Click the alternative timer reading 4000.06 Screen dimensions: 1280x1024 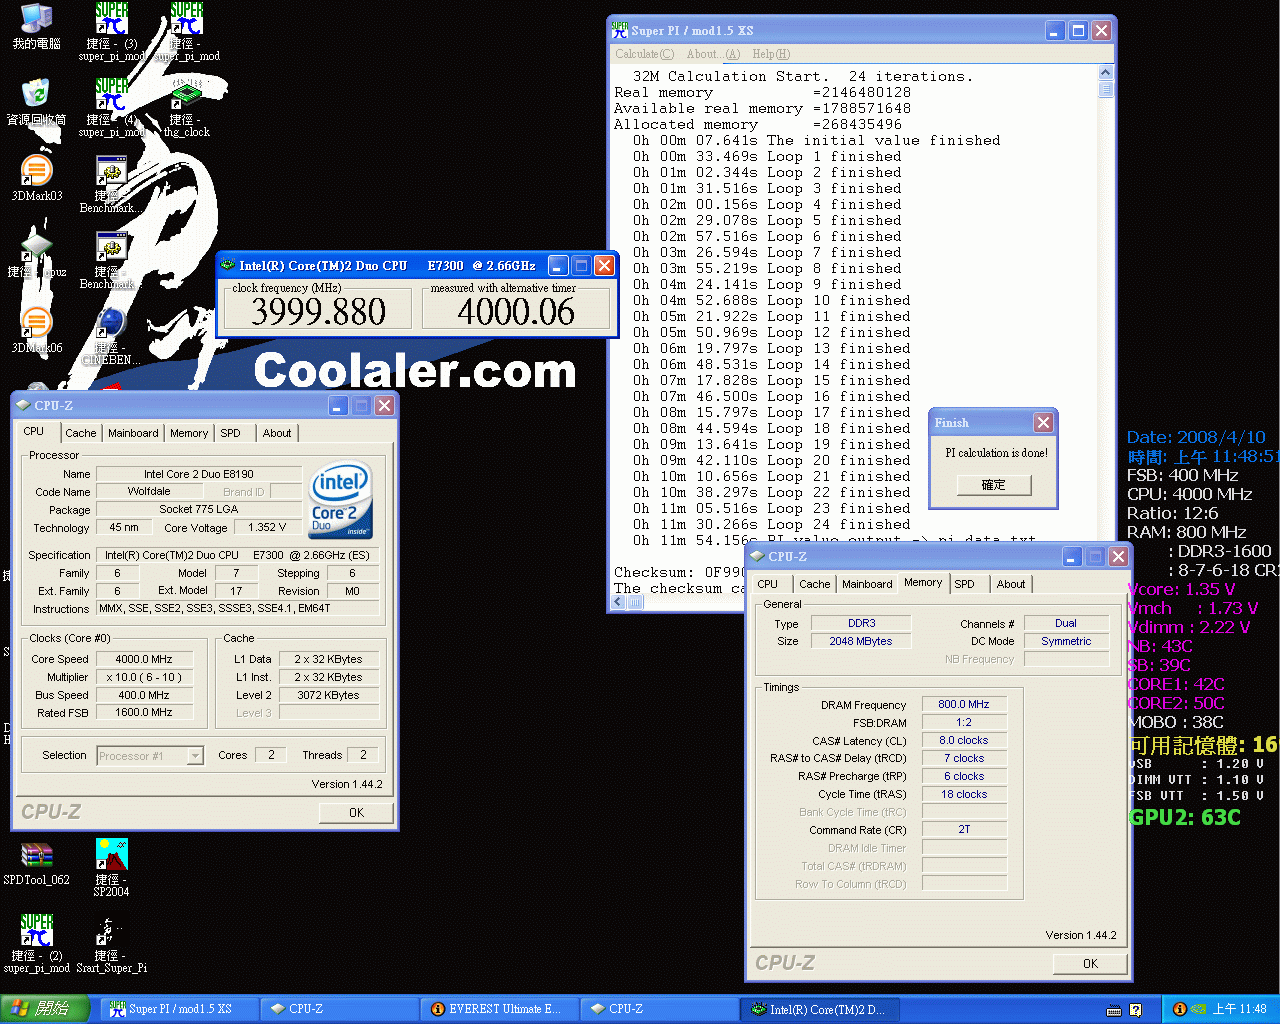(x=516, y=312)
